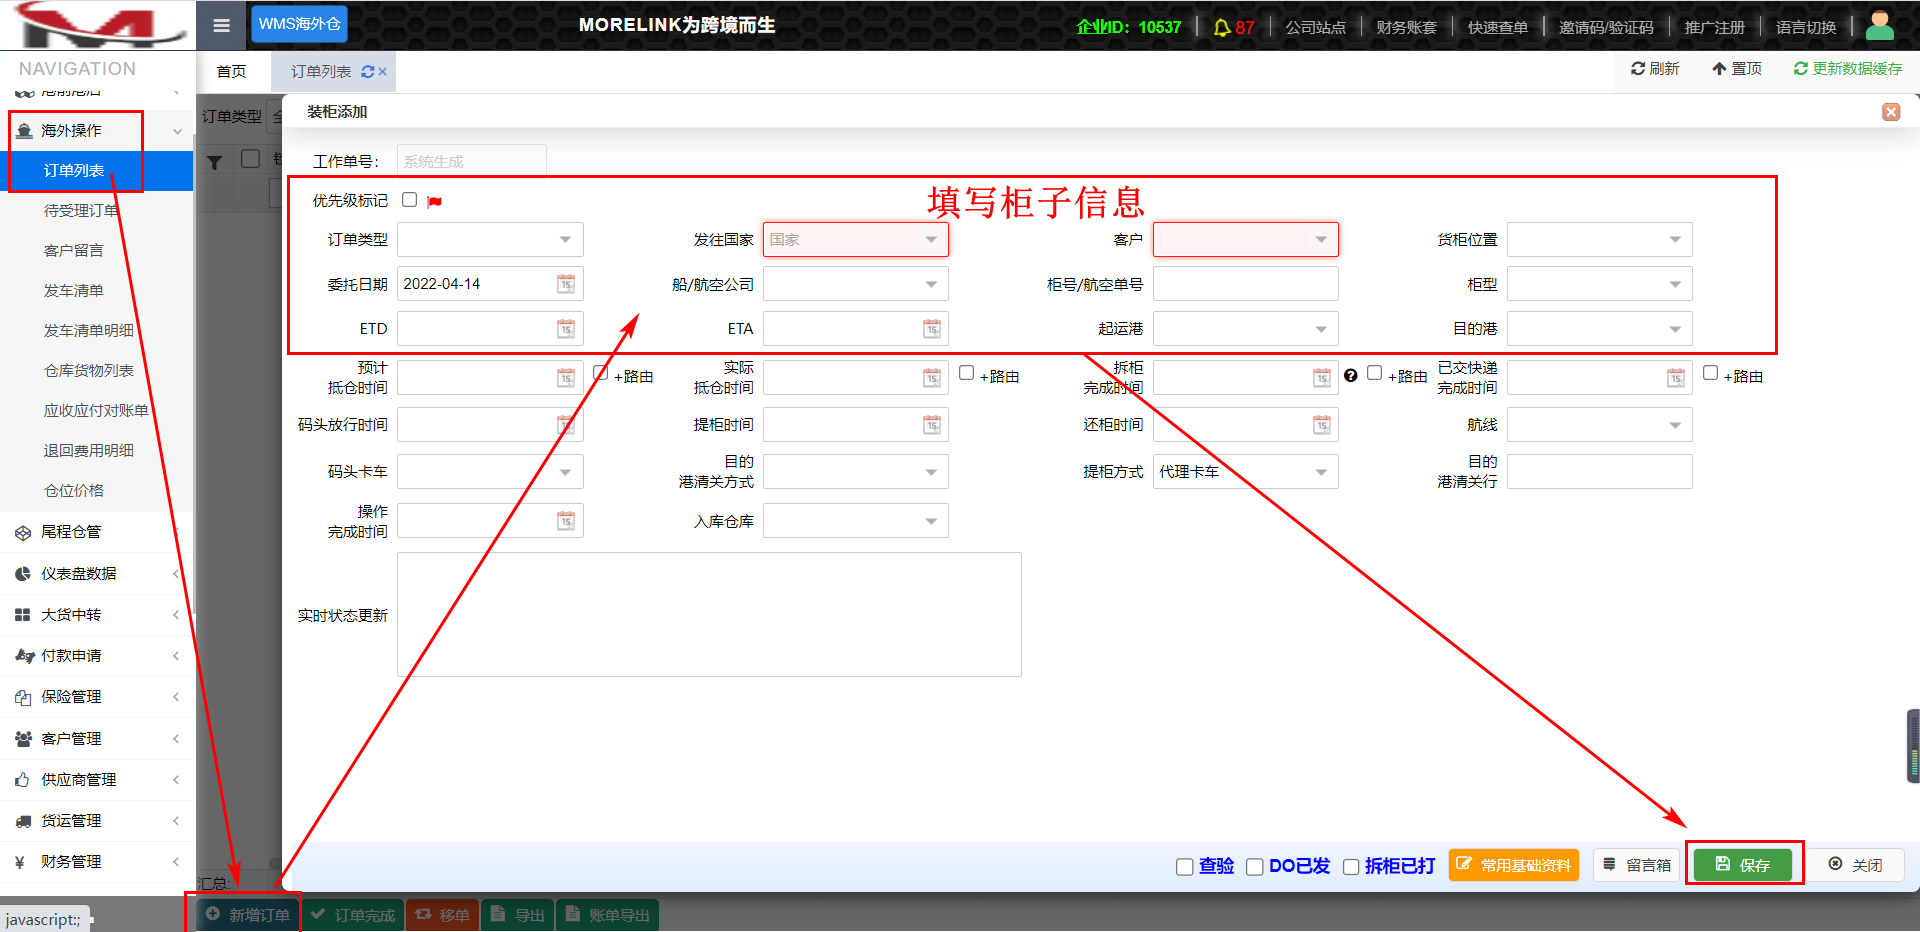This screenshot has height=932, width=1920.
Task: Open the user avatar profile icon
Action: point(1880,25)
